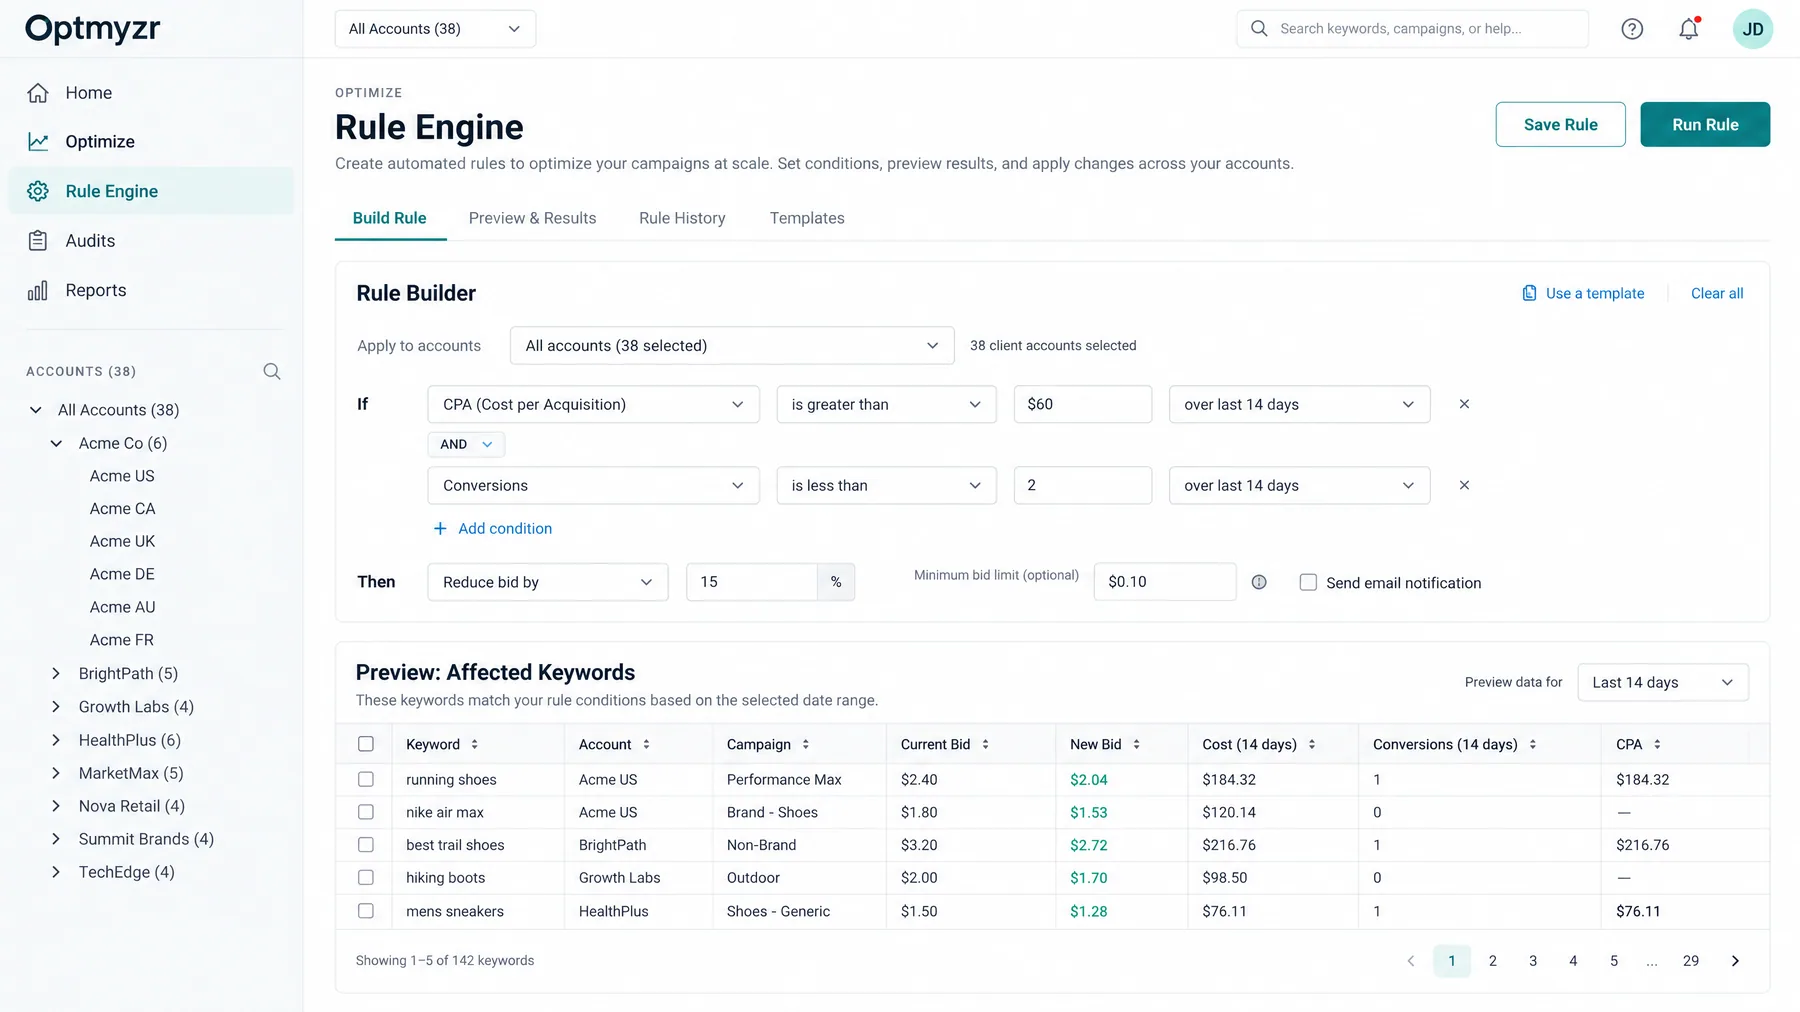
Task: Sort table by Current Bid arrows
Action: click(985, 744)
